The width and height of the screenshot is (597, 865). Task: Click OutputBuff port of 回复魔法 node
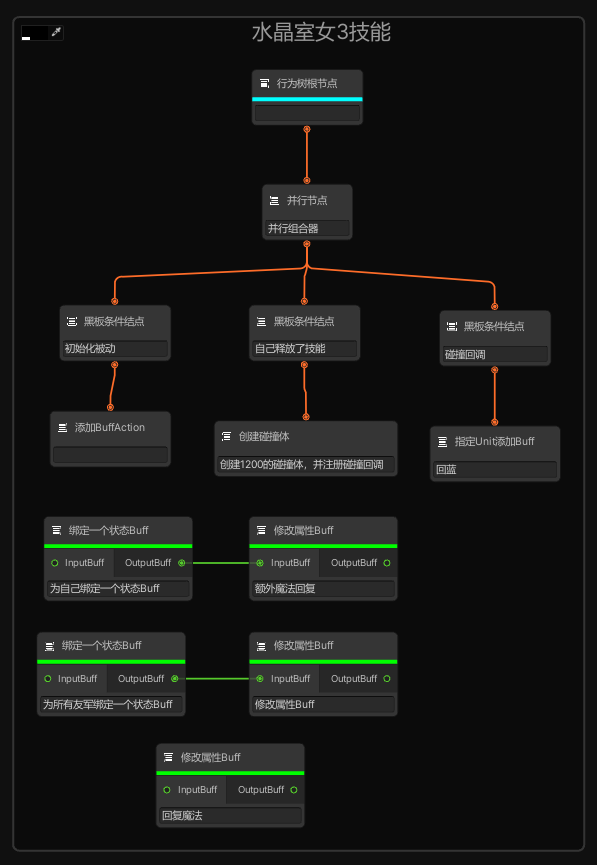point(294,790)
